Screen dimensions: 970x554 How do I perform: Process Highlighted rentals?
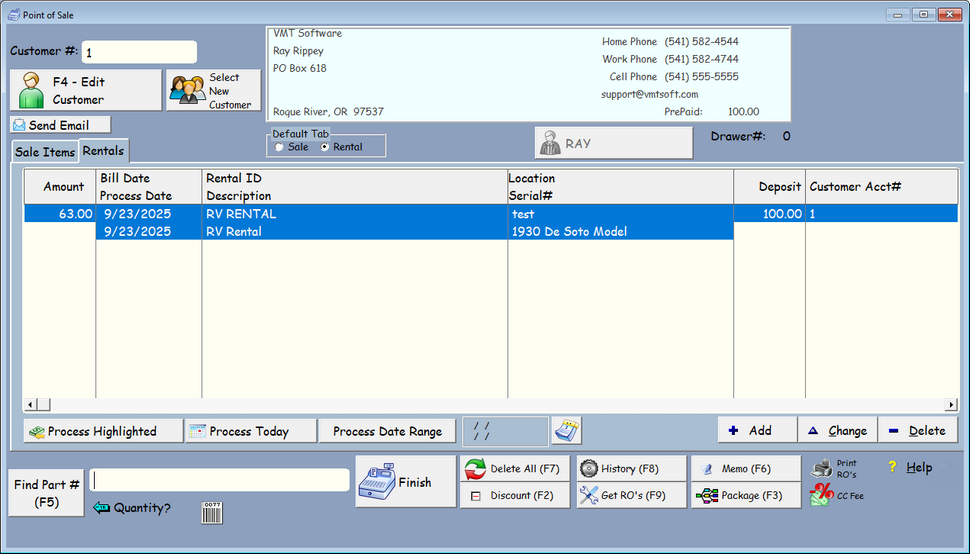tap(103, 431)
